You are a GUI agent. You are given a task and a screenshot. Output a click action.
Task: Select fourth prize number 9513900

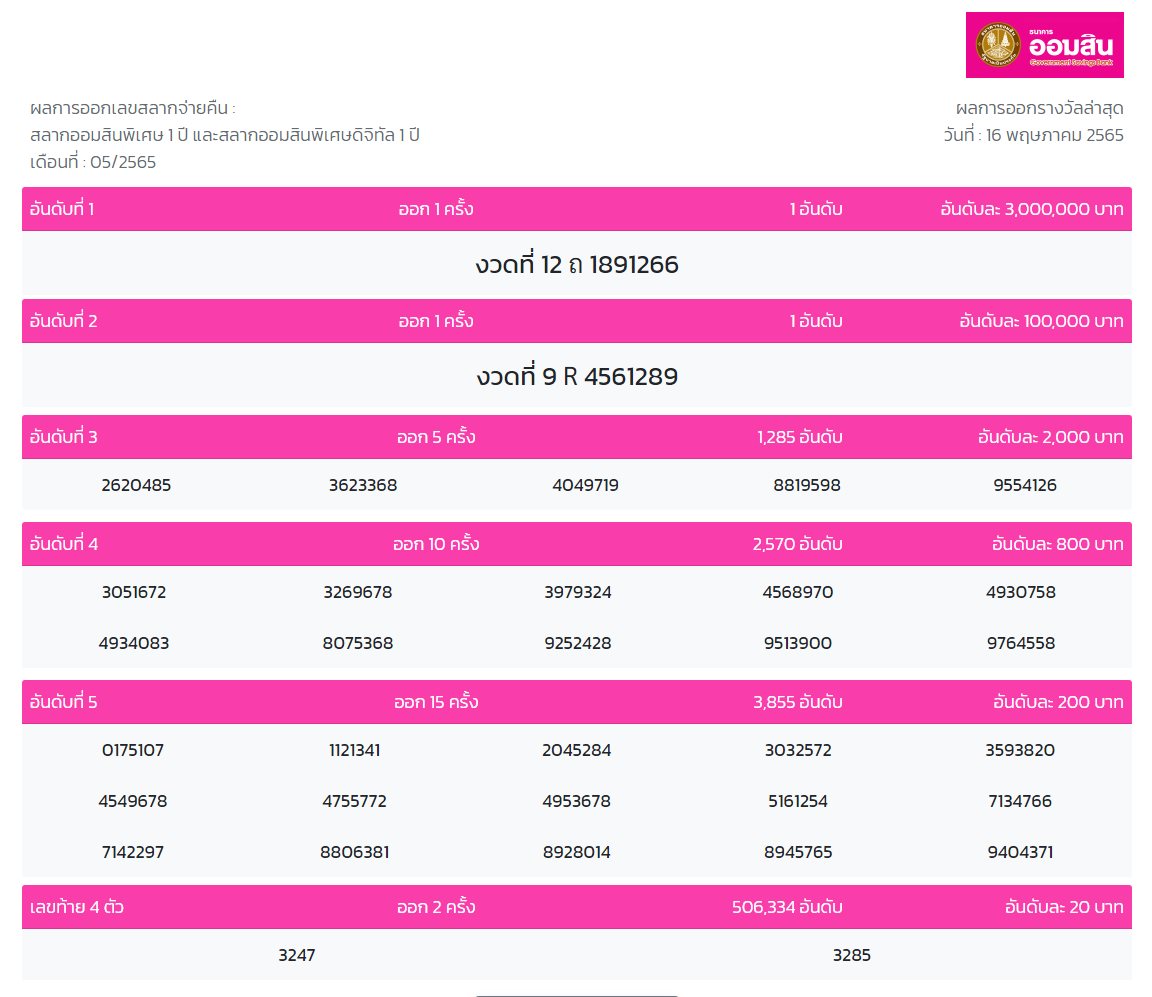pyautogui.click(x=798, y=644)
